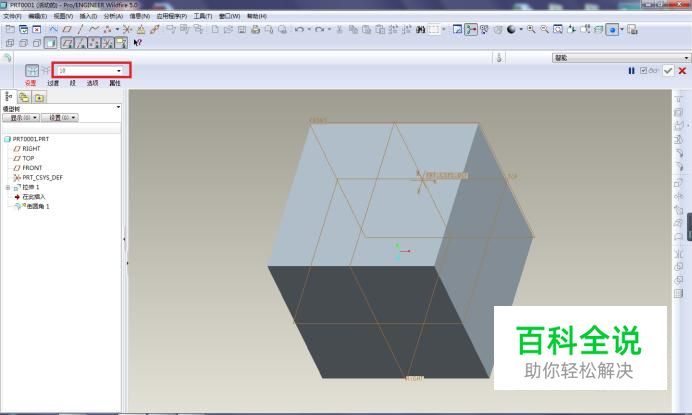Expand the 拉伸 1 feature node
The height and width of the screenshot is (415, 692).
(8, 187)
